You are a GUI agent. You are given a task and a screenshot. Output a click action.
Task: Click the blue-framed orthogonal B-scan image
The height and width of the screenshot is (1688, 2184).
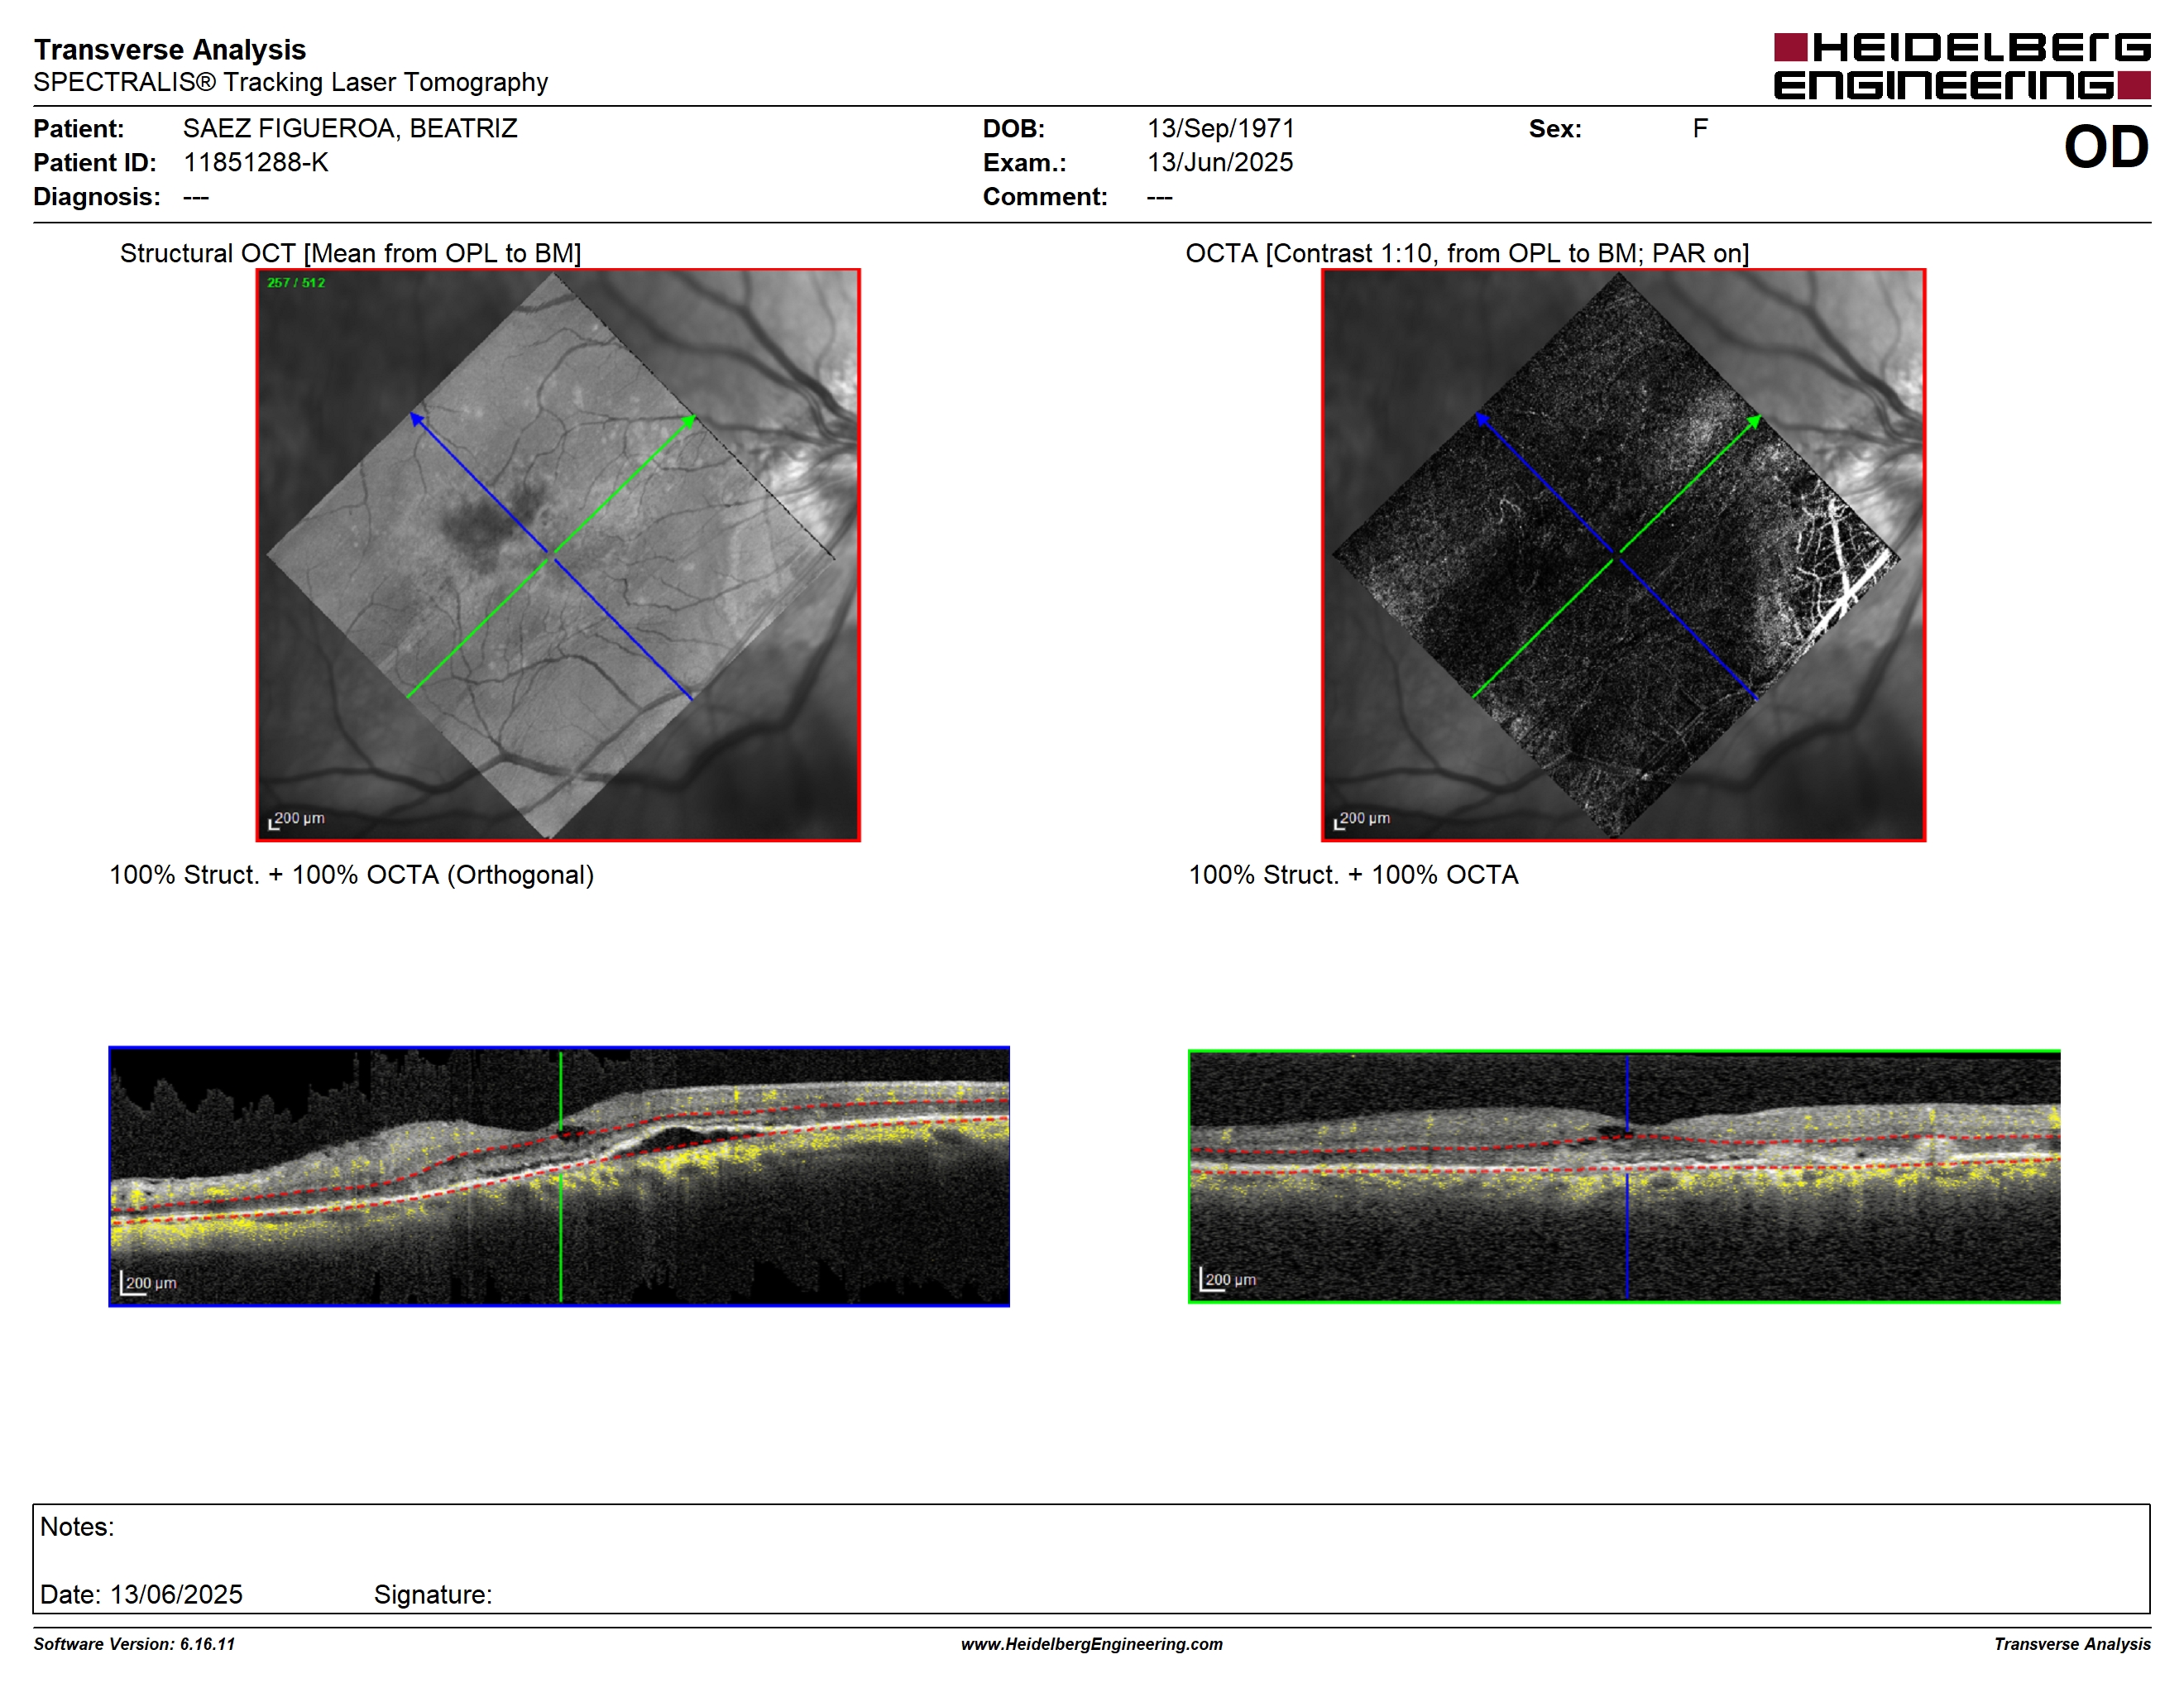point(559,1176)
